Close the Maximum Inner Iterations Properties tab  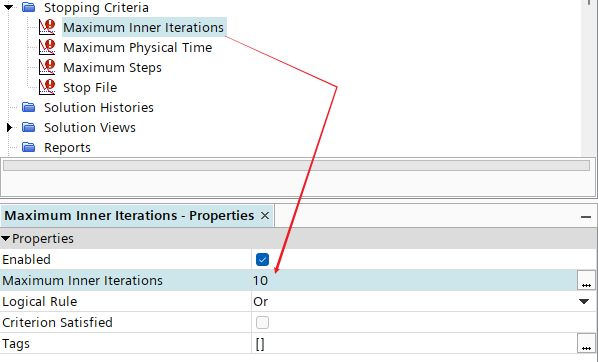[265, 216]
